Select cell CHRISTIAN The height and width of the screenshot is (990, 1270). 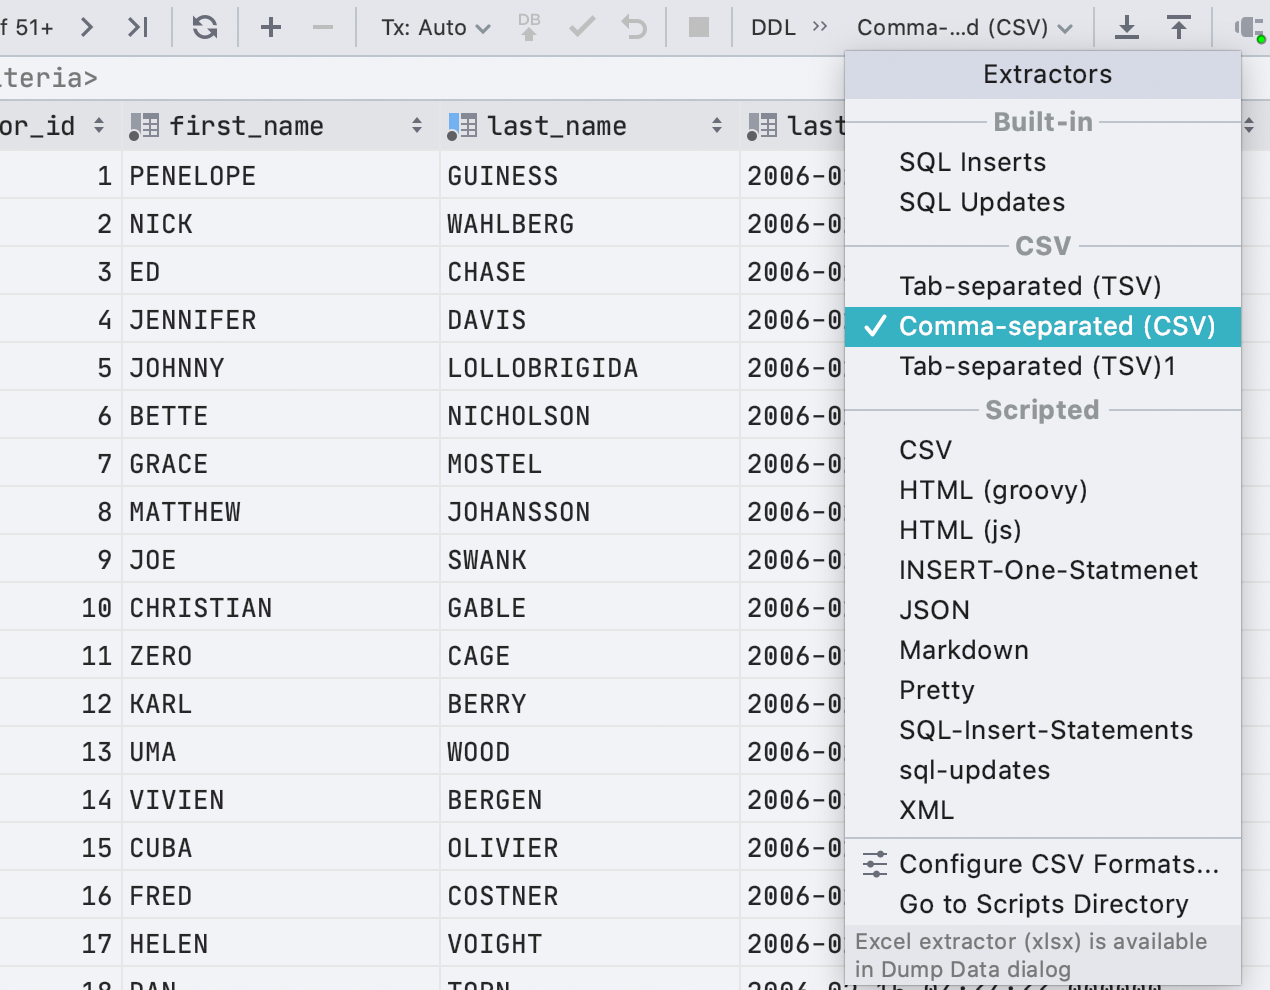[281, 608]
